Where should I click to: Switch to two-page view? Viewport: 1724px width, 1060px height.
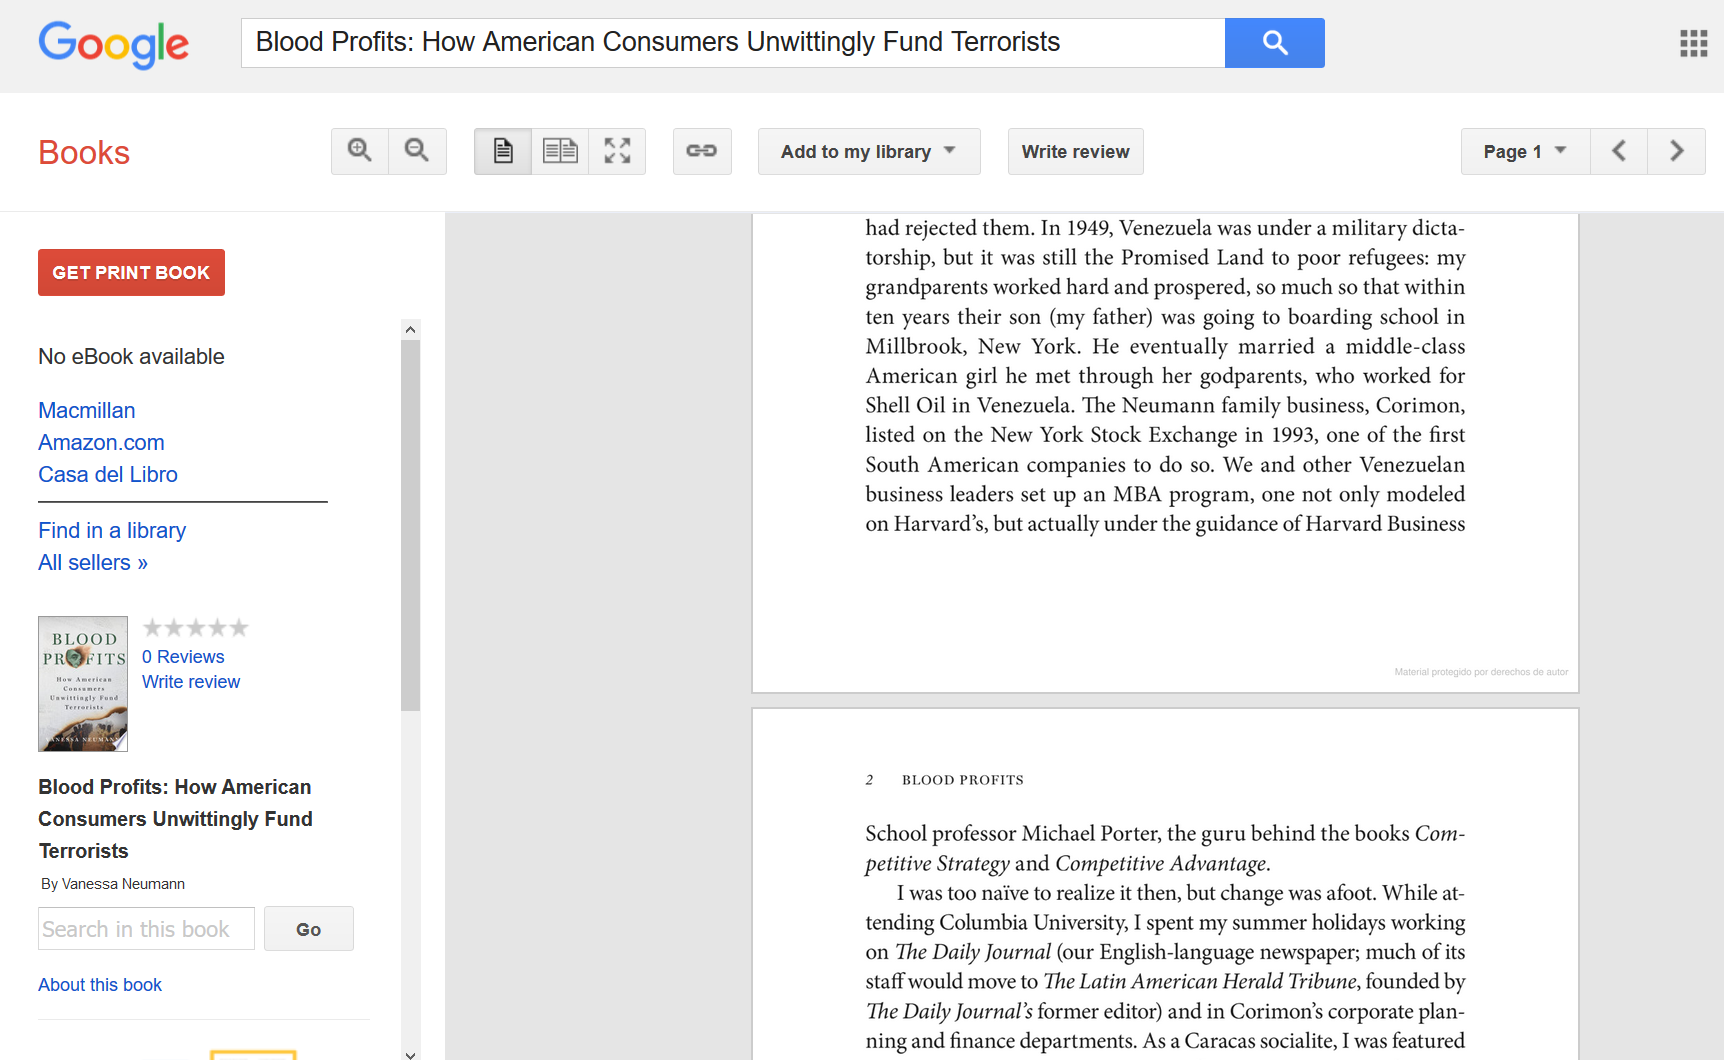[560, 151]
